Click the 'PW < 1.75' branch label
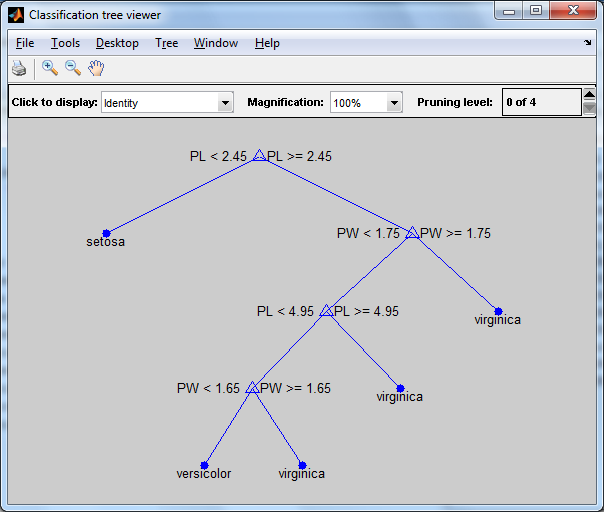The height and width of the screenshot is (512, 604). pyautogui.click(x=368, y=233)
